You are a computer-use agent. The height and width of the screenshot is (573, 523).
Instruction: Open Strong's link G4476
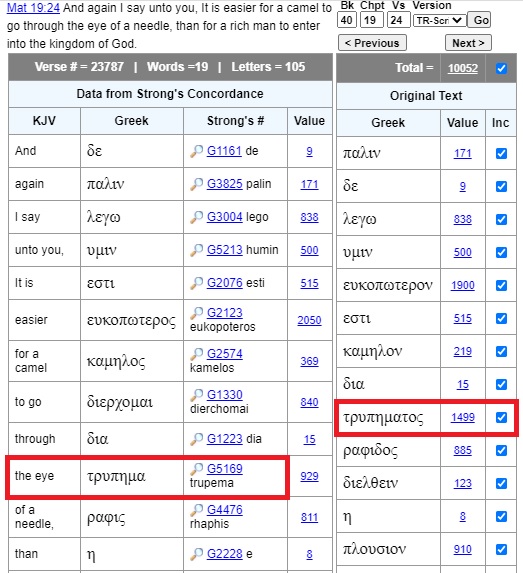click(224, 509)
